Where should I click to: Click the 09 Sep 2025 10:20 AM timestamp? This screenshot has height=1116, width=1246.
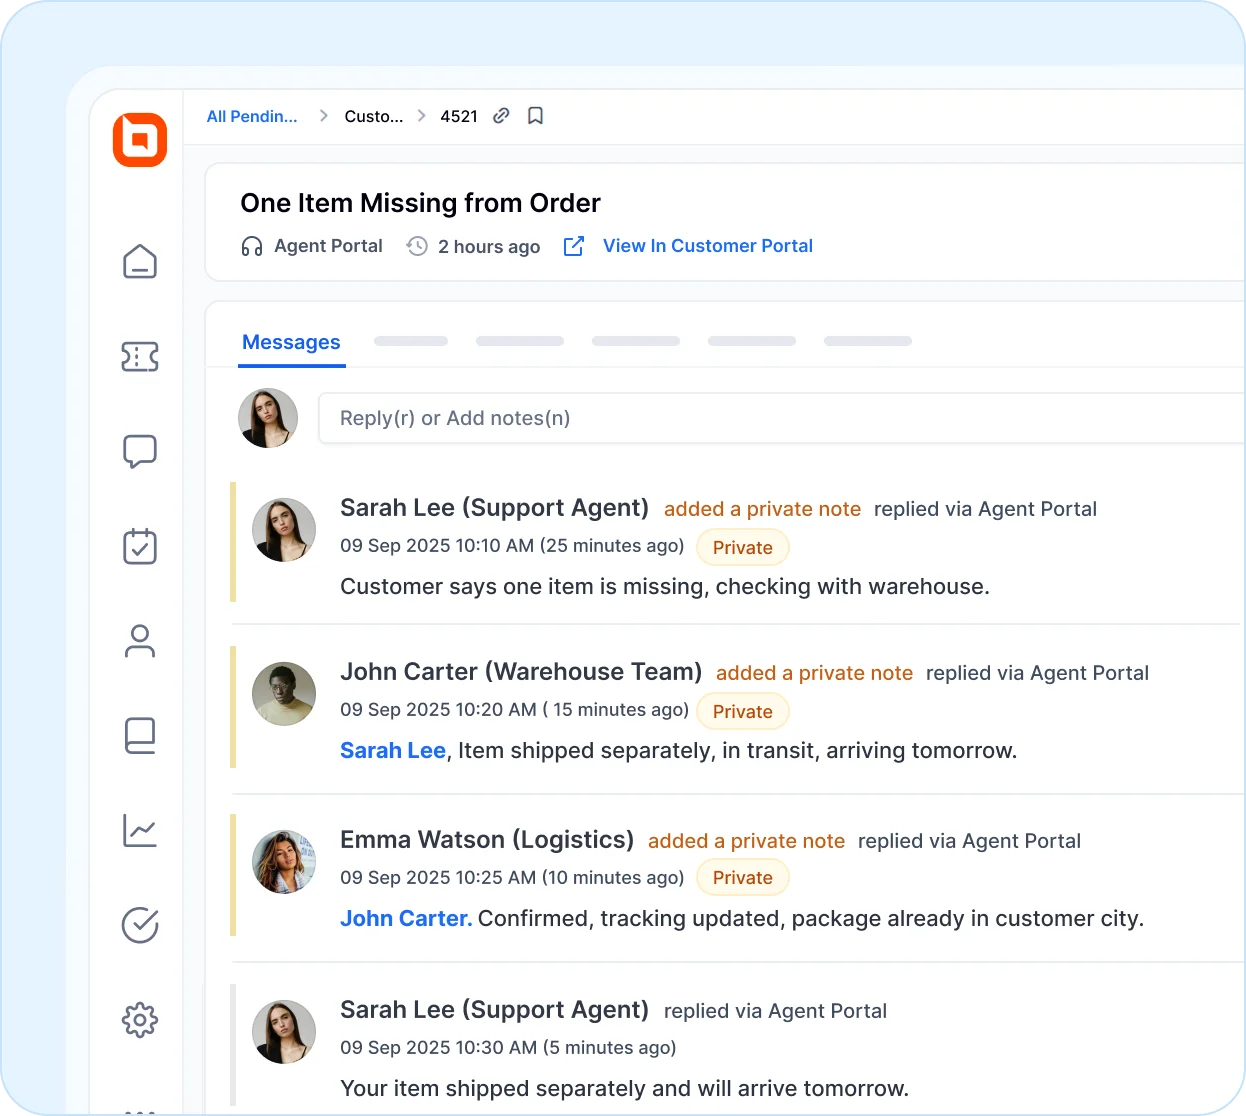coord(514,710)
